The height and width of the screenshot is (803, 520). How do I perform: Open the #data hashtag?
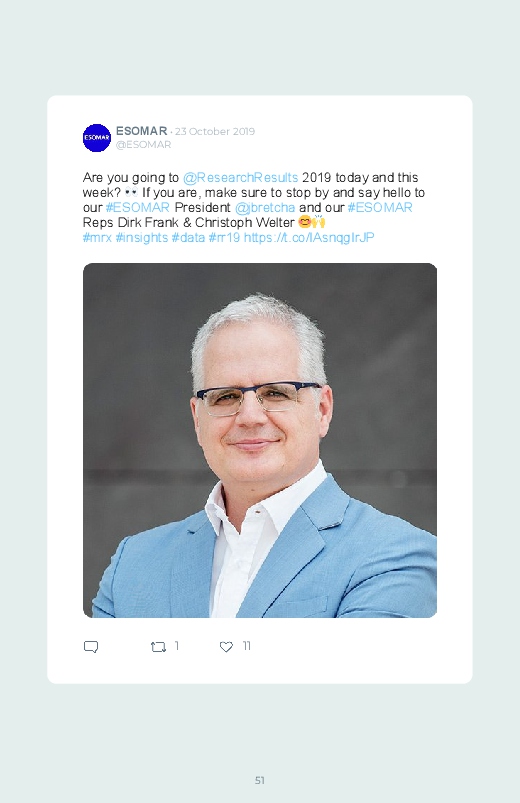click(188, 238)
